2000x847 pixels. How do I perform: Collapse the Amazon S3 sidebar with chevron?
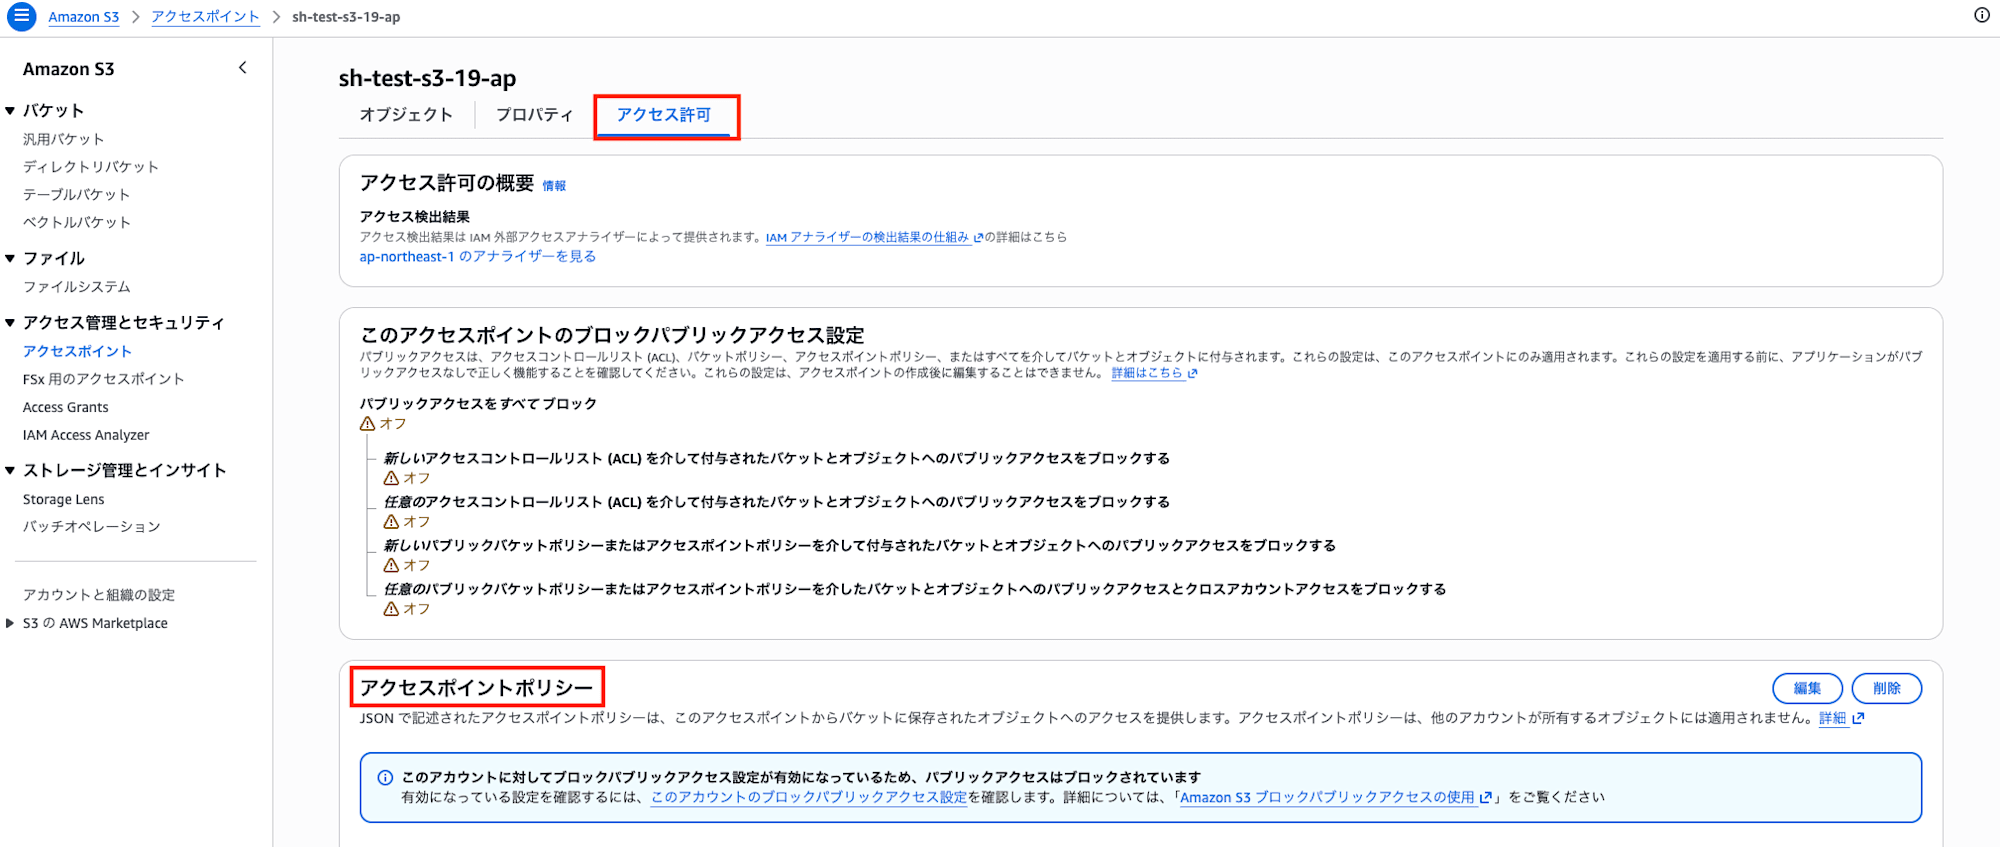point(242,68)
